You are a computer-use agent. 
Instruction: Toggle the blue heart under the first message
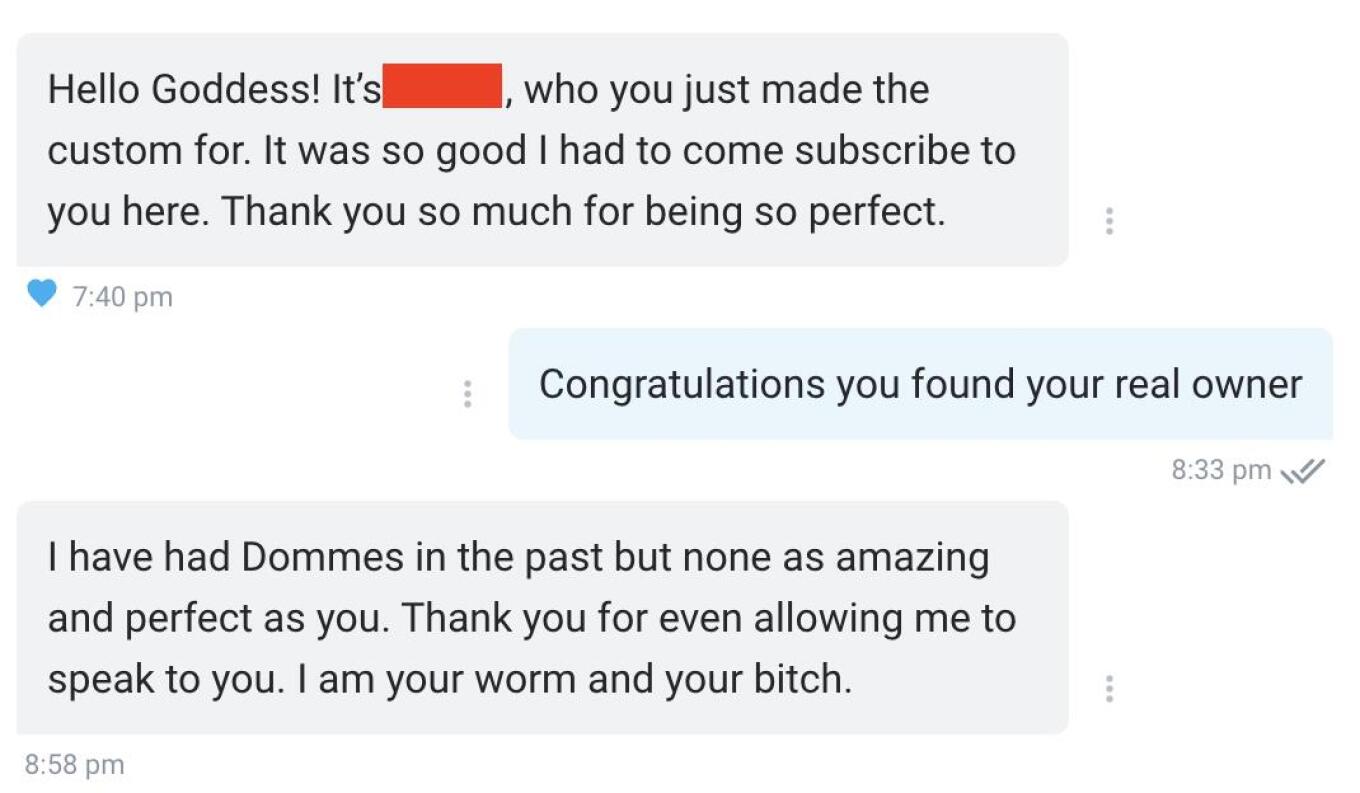[41, 295]
